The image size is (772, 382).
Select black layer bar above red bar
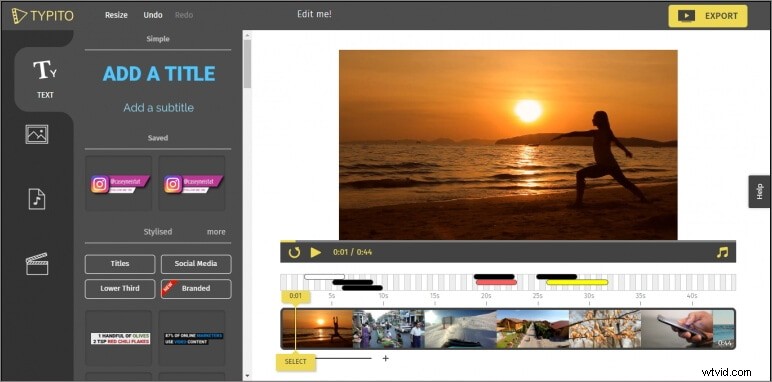tap(494, 277)
